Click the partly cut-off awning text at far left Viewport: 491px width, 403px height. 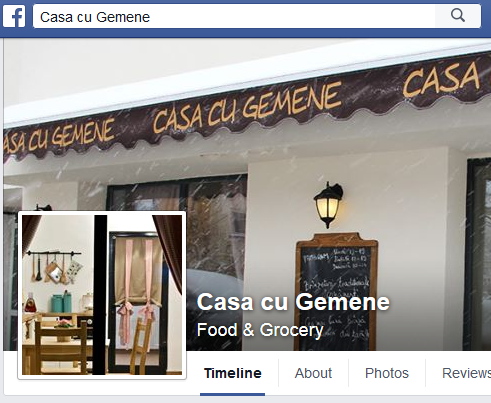(x=58, y=137)
